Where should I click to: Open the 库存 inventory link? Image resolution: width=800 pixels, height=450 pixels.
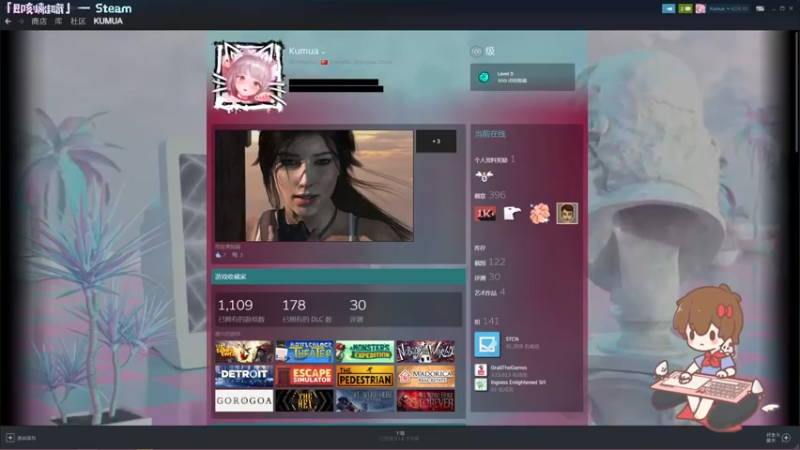point(480,248)
